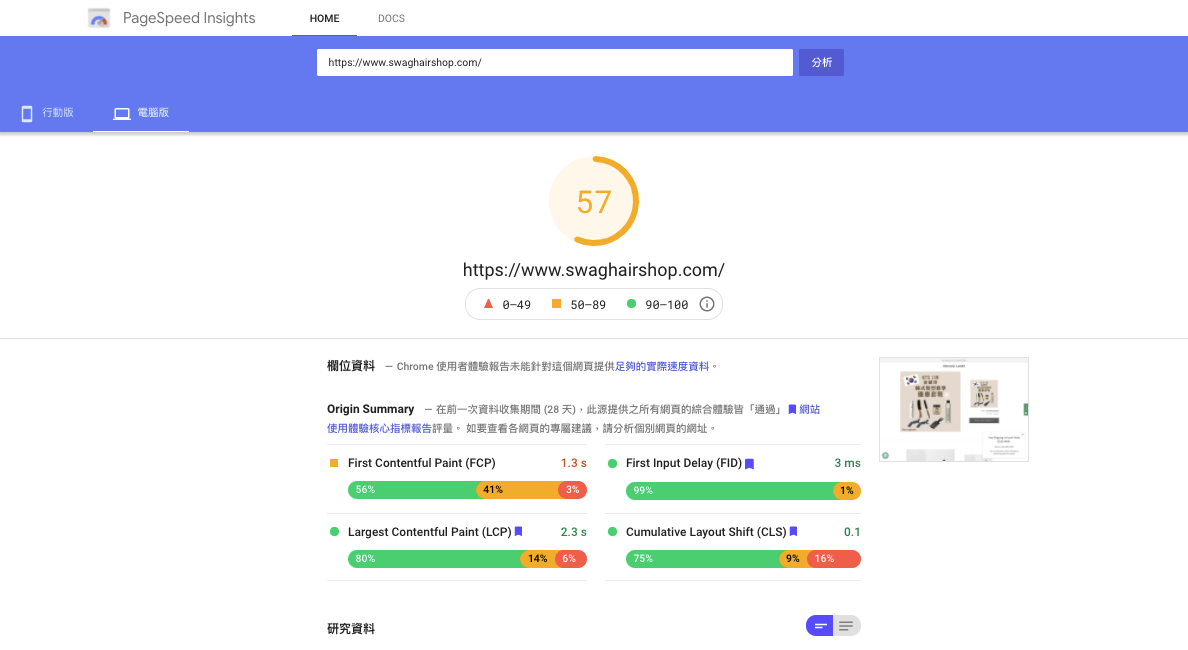Click the 分析 analyze button
The image size is (1188, 650).
tap(821, 62)
